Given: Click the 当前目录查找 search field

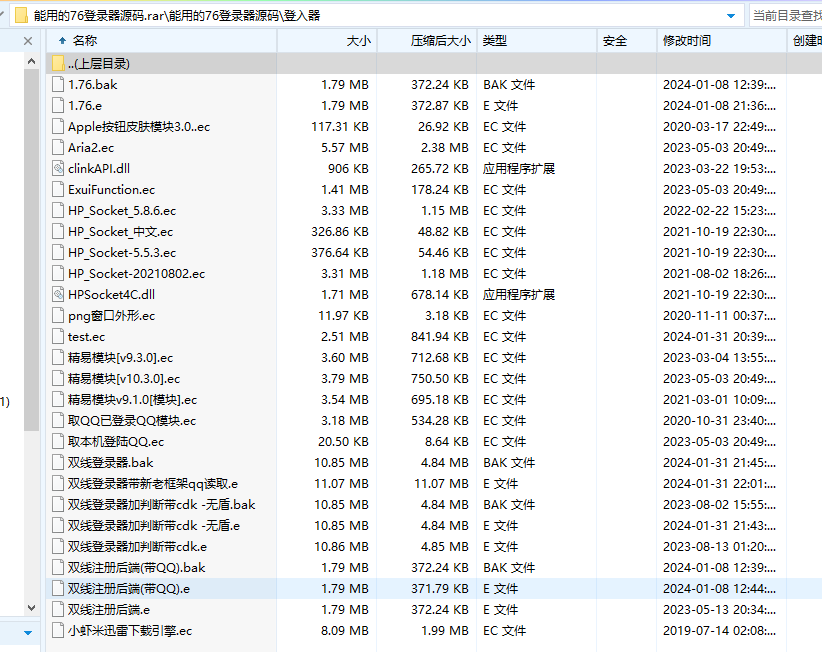Looking at the screenshot, I should click(x=785, y=15).
